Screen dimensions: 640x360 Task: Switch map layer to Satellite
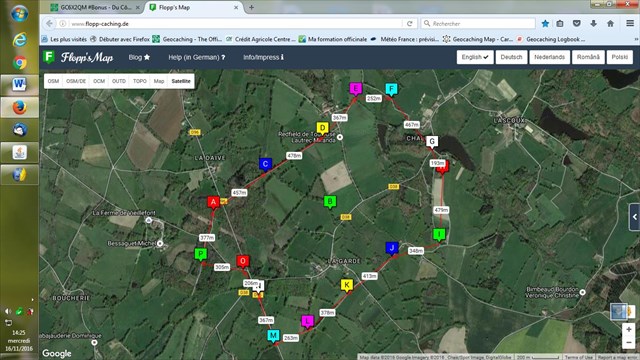click(x=181, y=81)
